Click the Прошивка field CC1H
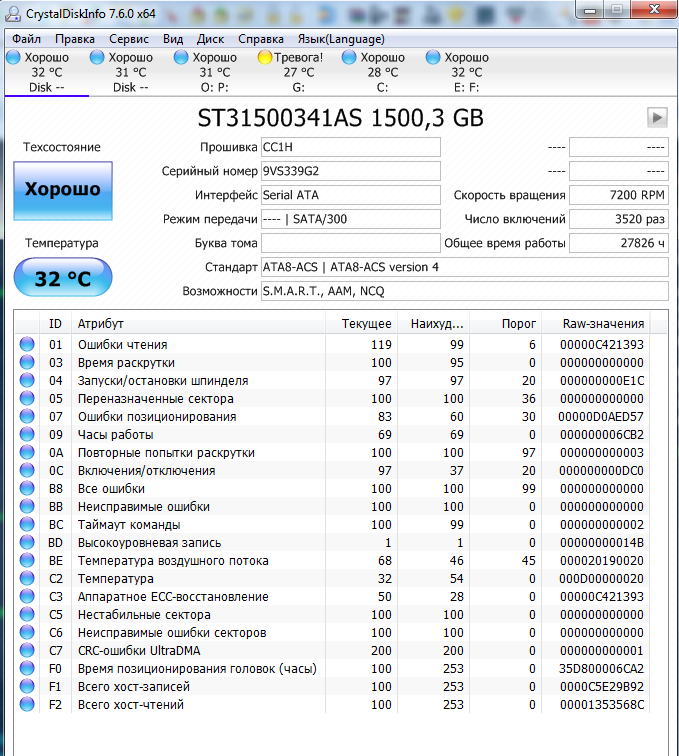Screen dimensions: 679x756 click(351, 147)
